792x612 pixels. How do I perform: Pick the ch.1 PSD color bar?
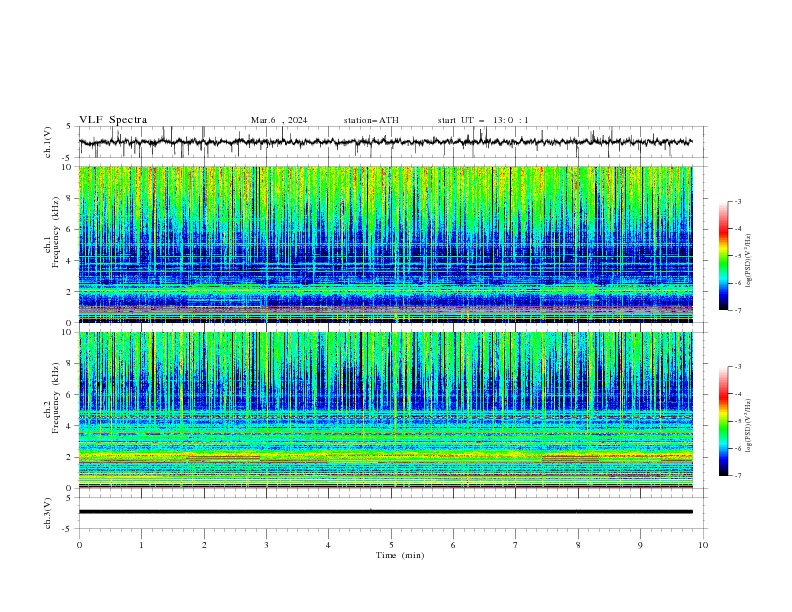(723, 256)
